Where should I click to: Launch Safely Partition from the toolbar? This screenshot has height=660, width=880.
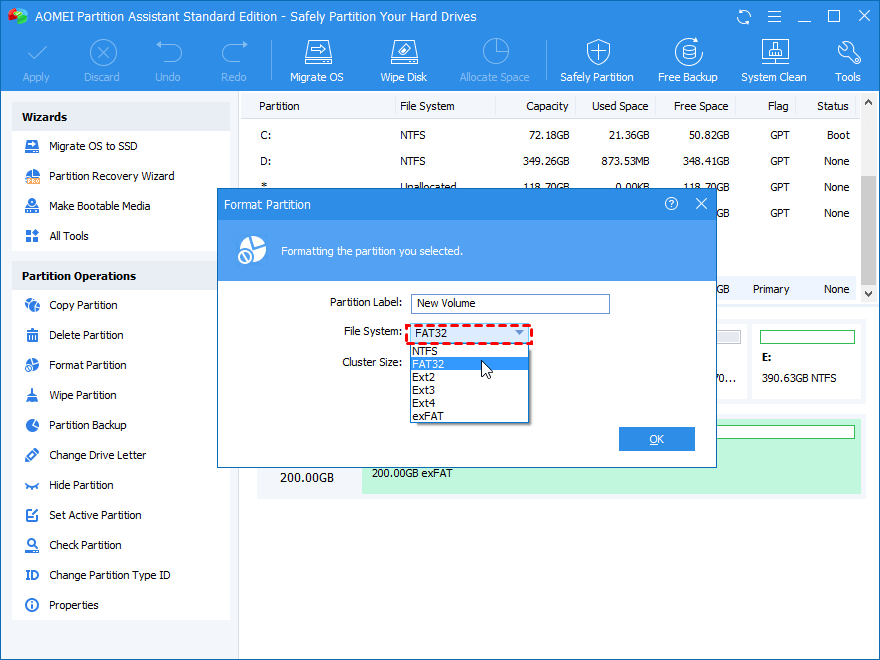tap(596, 60)
